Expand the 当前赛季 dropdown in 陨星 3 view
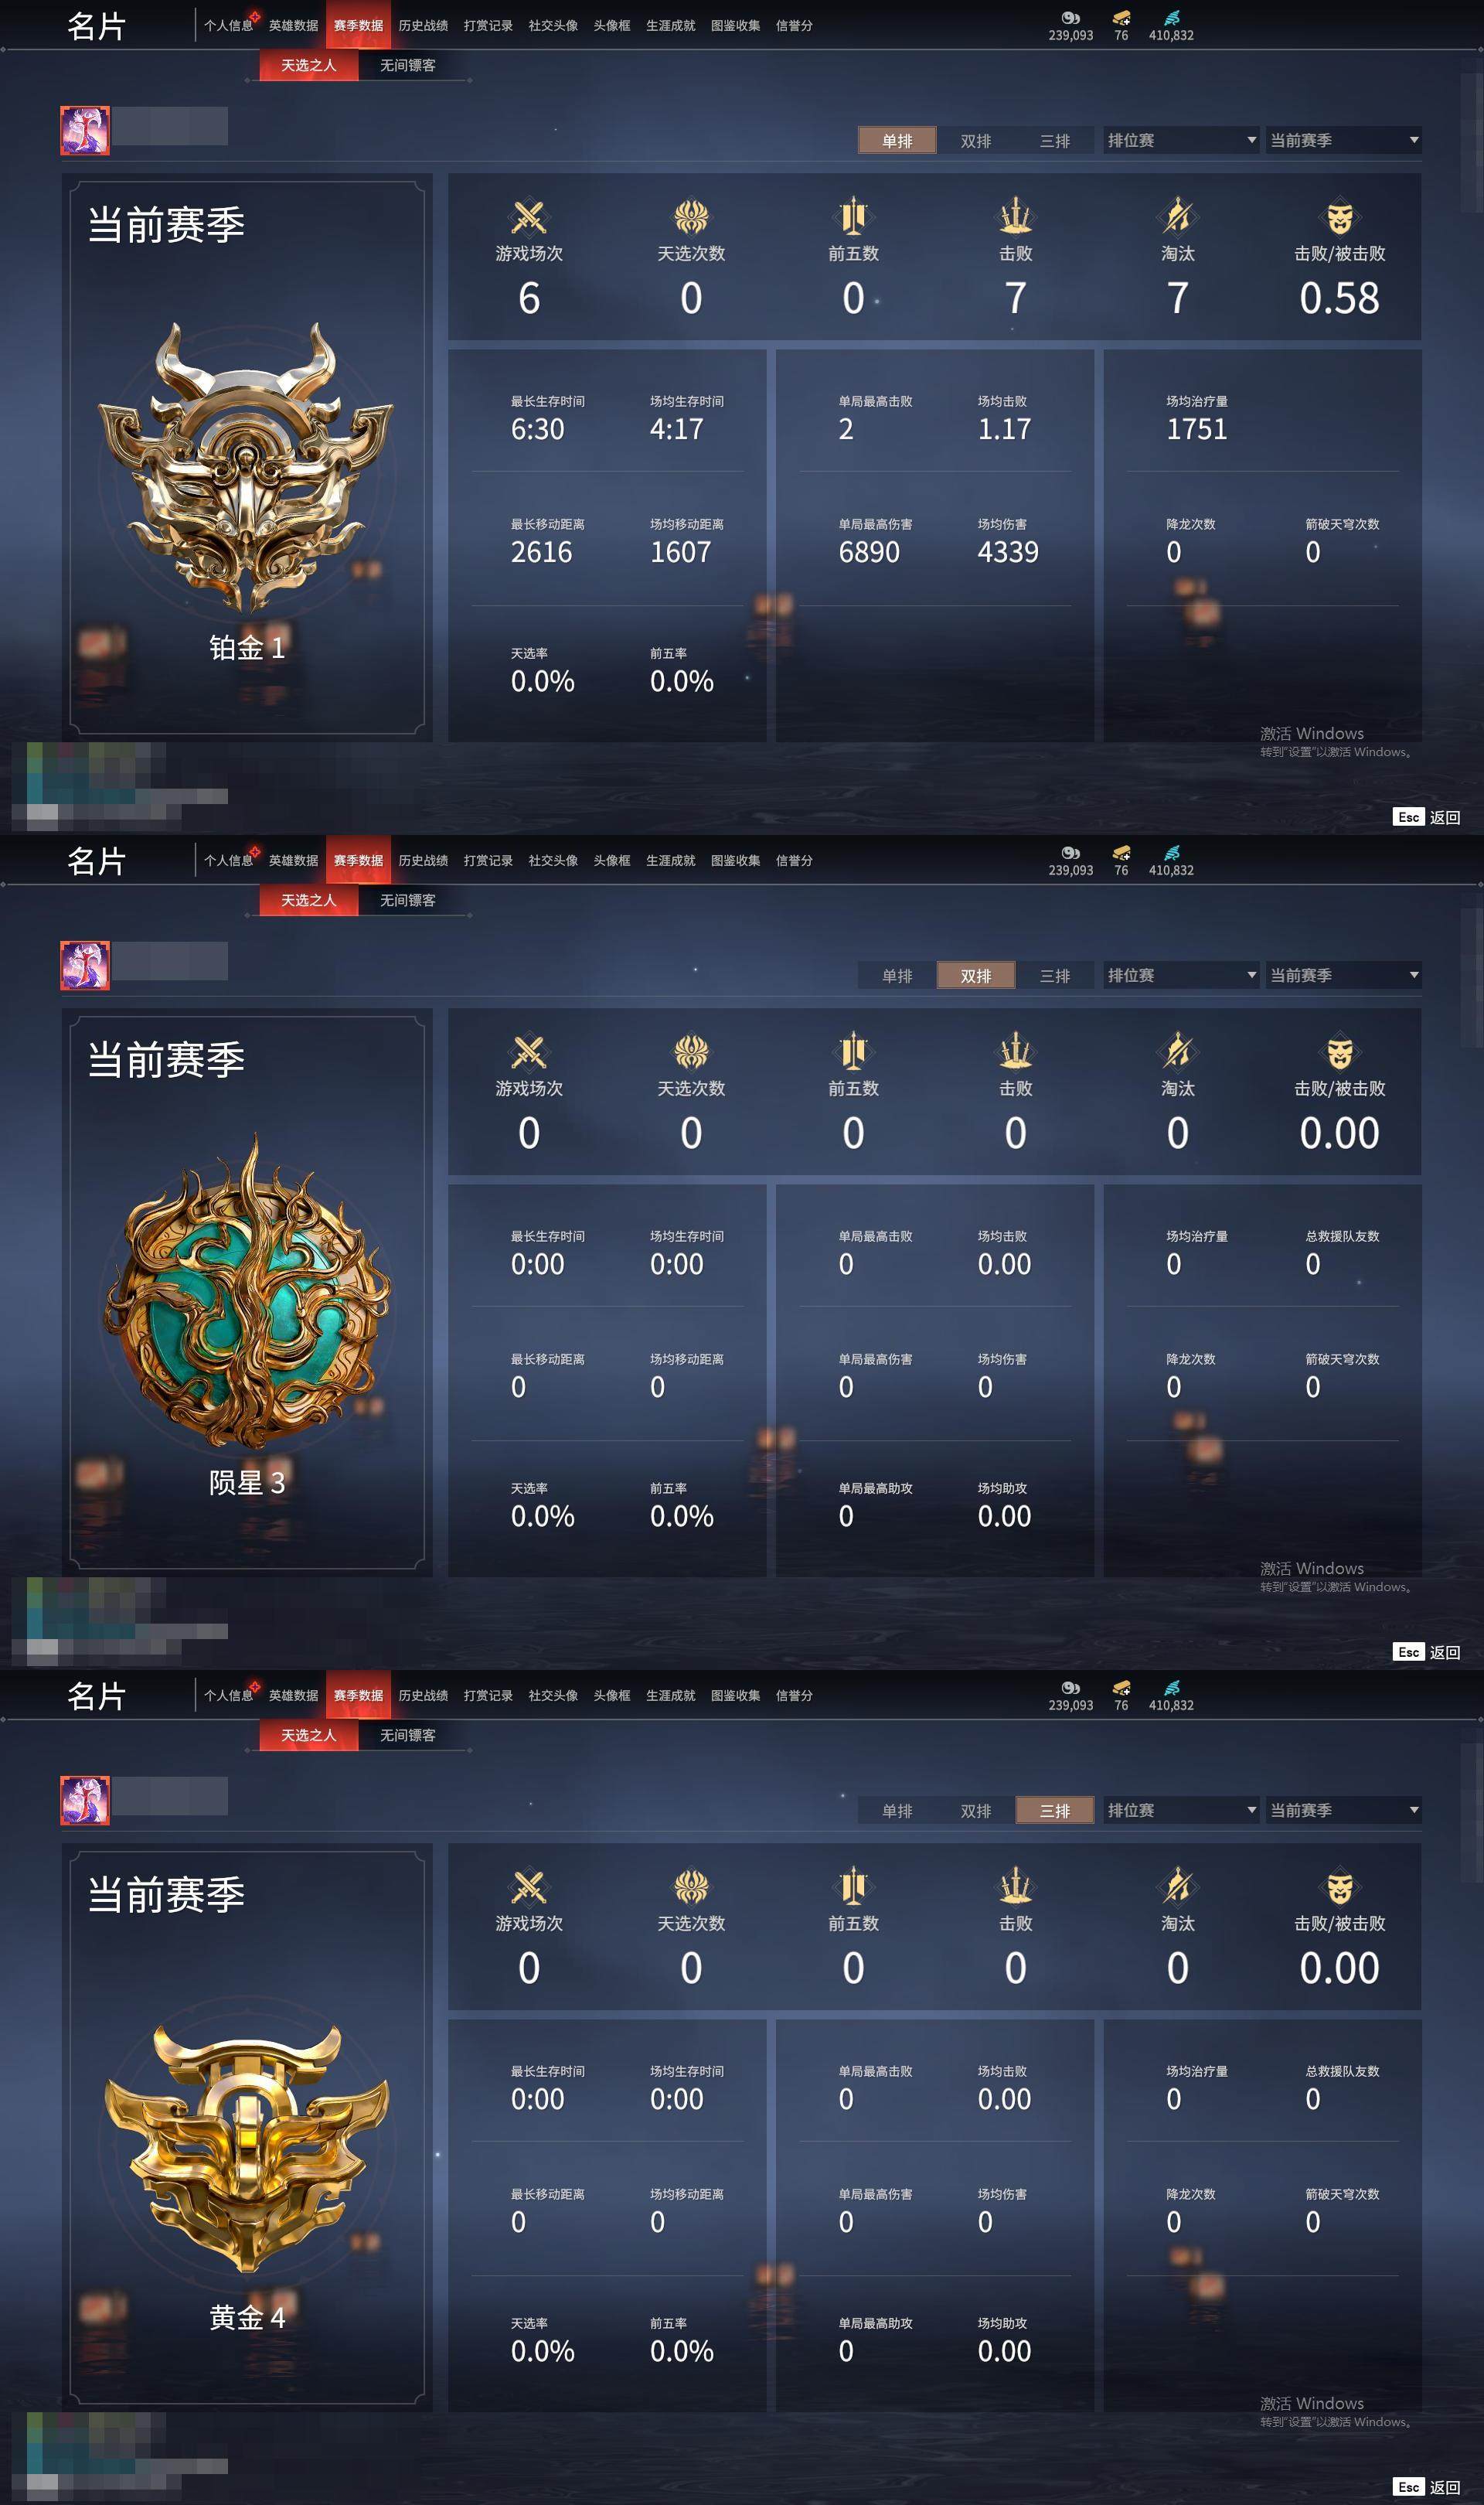1484x2505 pixels. click(1344, 975)
